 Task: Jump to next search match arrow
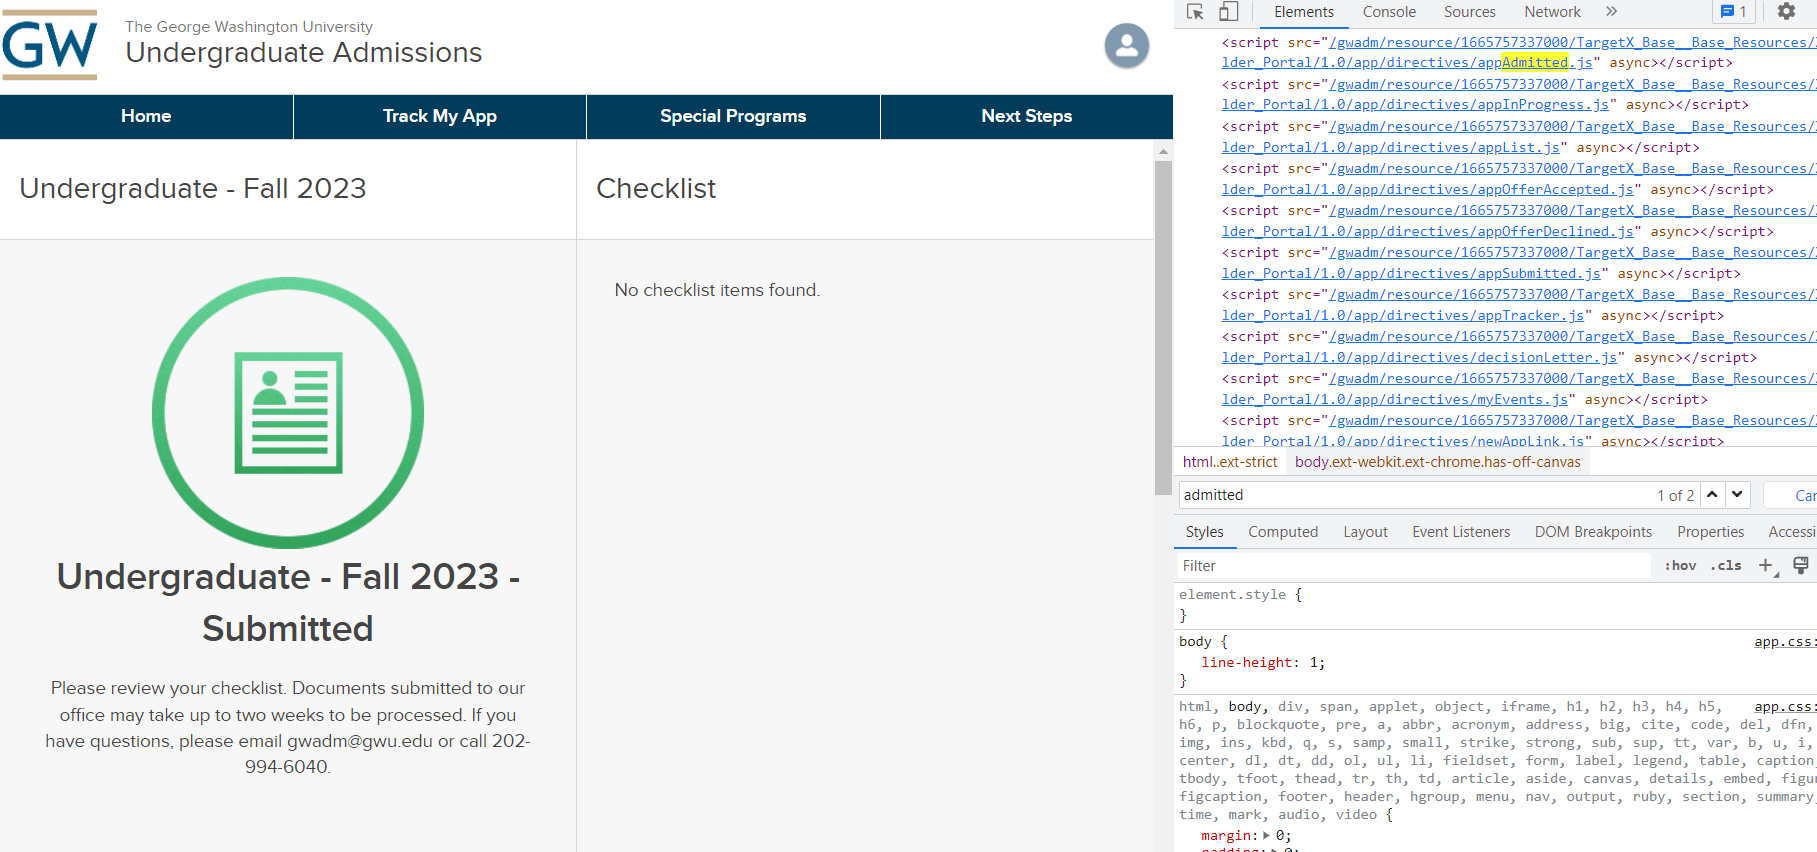(1737, 495)
